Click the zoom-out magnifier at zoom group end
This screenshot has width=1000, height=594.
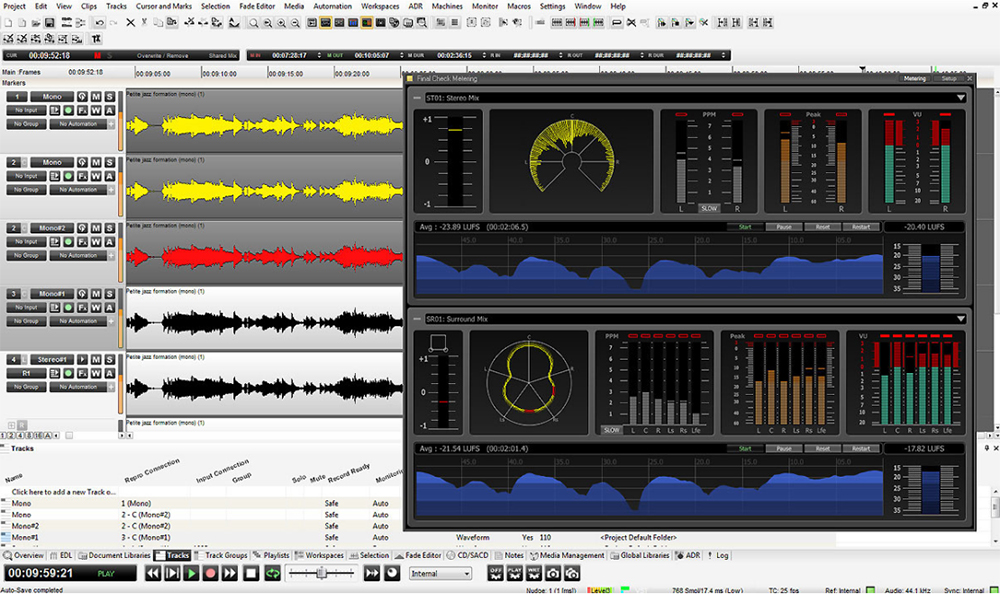tap(295, 23)
